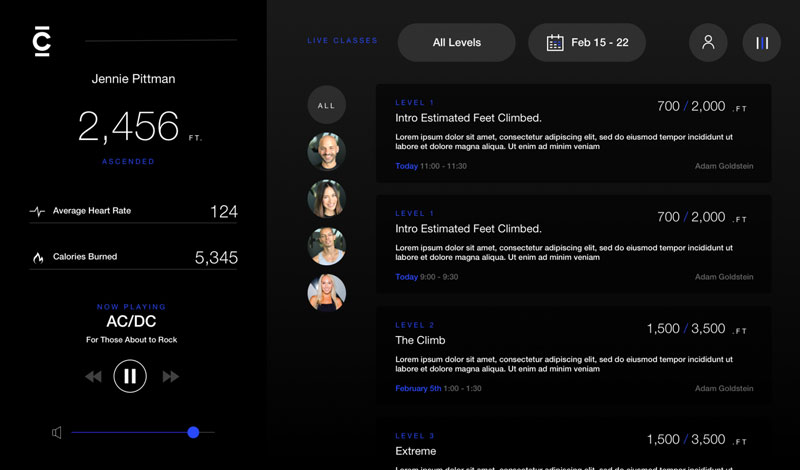Skip back with the rewind icon

(x=93, y=377)
